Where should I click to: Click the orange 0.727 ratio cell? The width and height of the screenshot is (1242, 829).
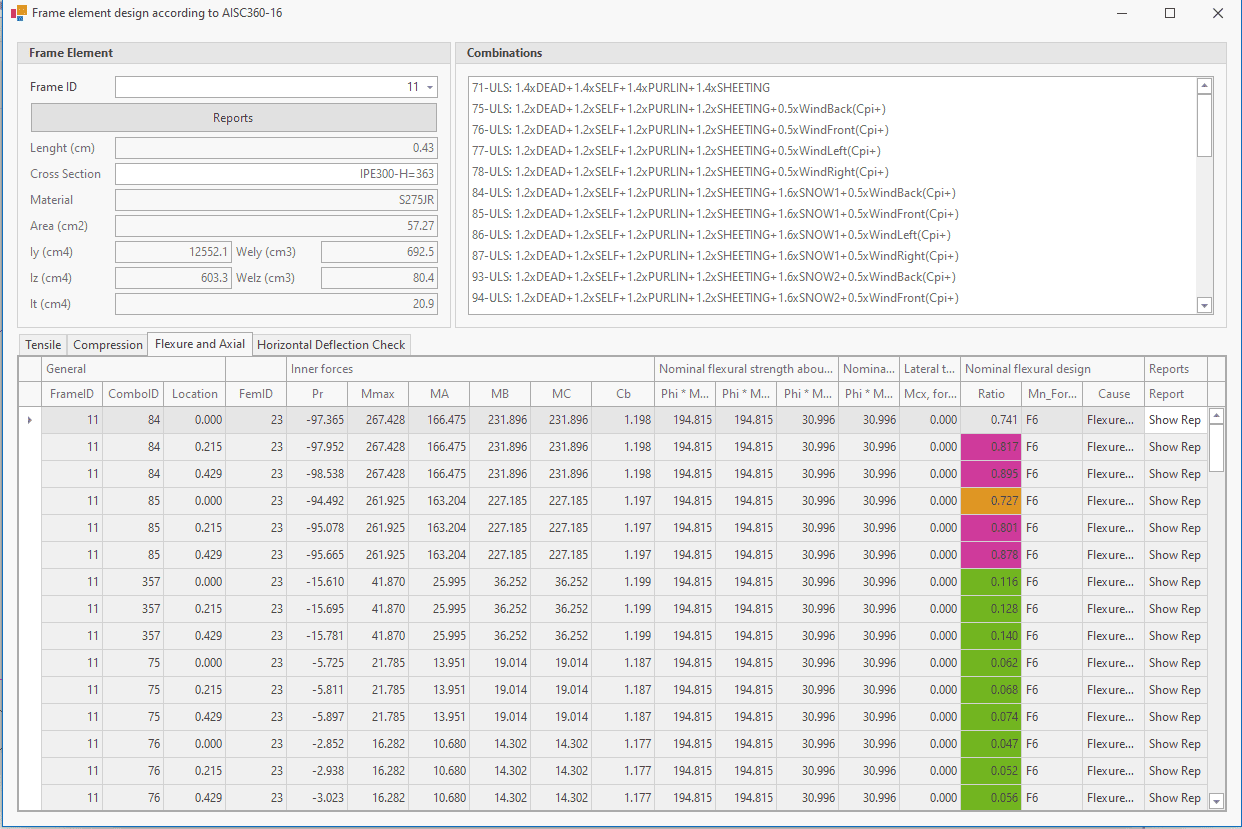[x=990, y=501]
